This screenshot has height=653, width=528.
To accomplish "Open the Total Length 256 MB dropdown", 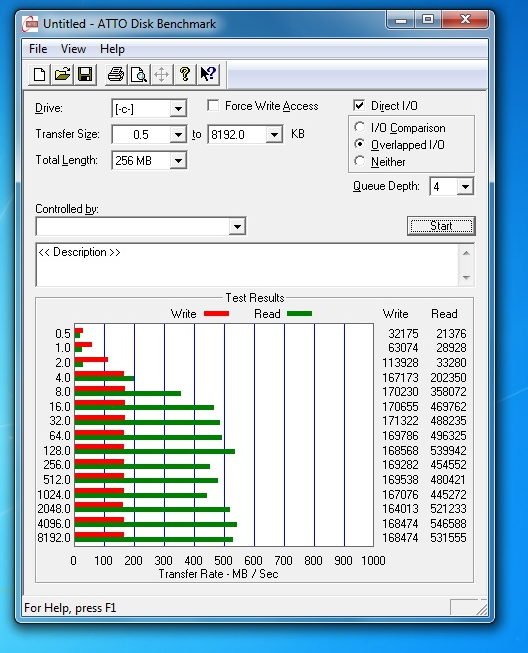I will click(178, 161).
